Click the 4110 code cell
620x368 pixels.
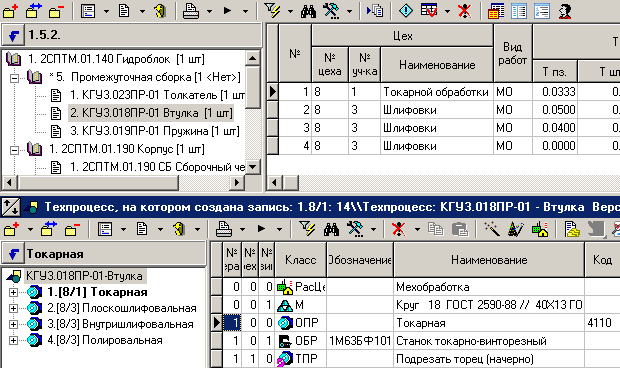[602, 323]
